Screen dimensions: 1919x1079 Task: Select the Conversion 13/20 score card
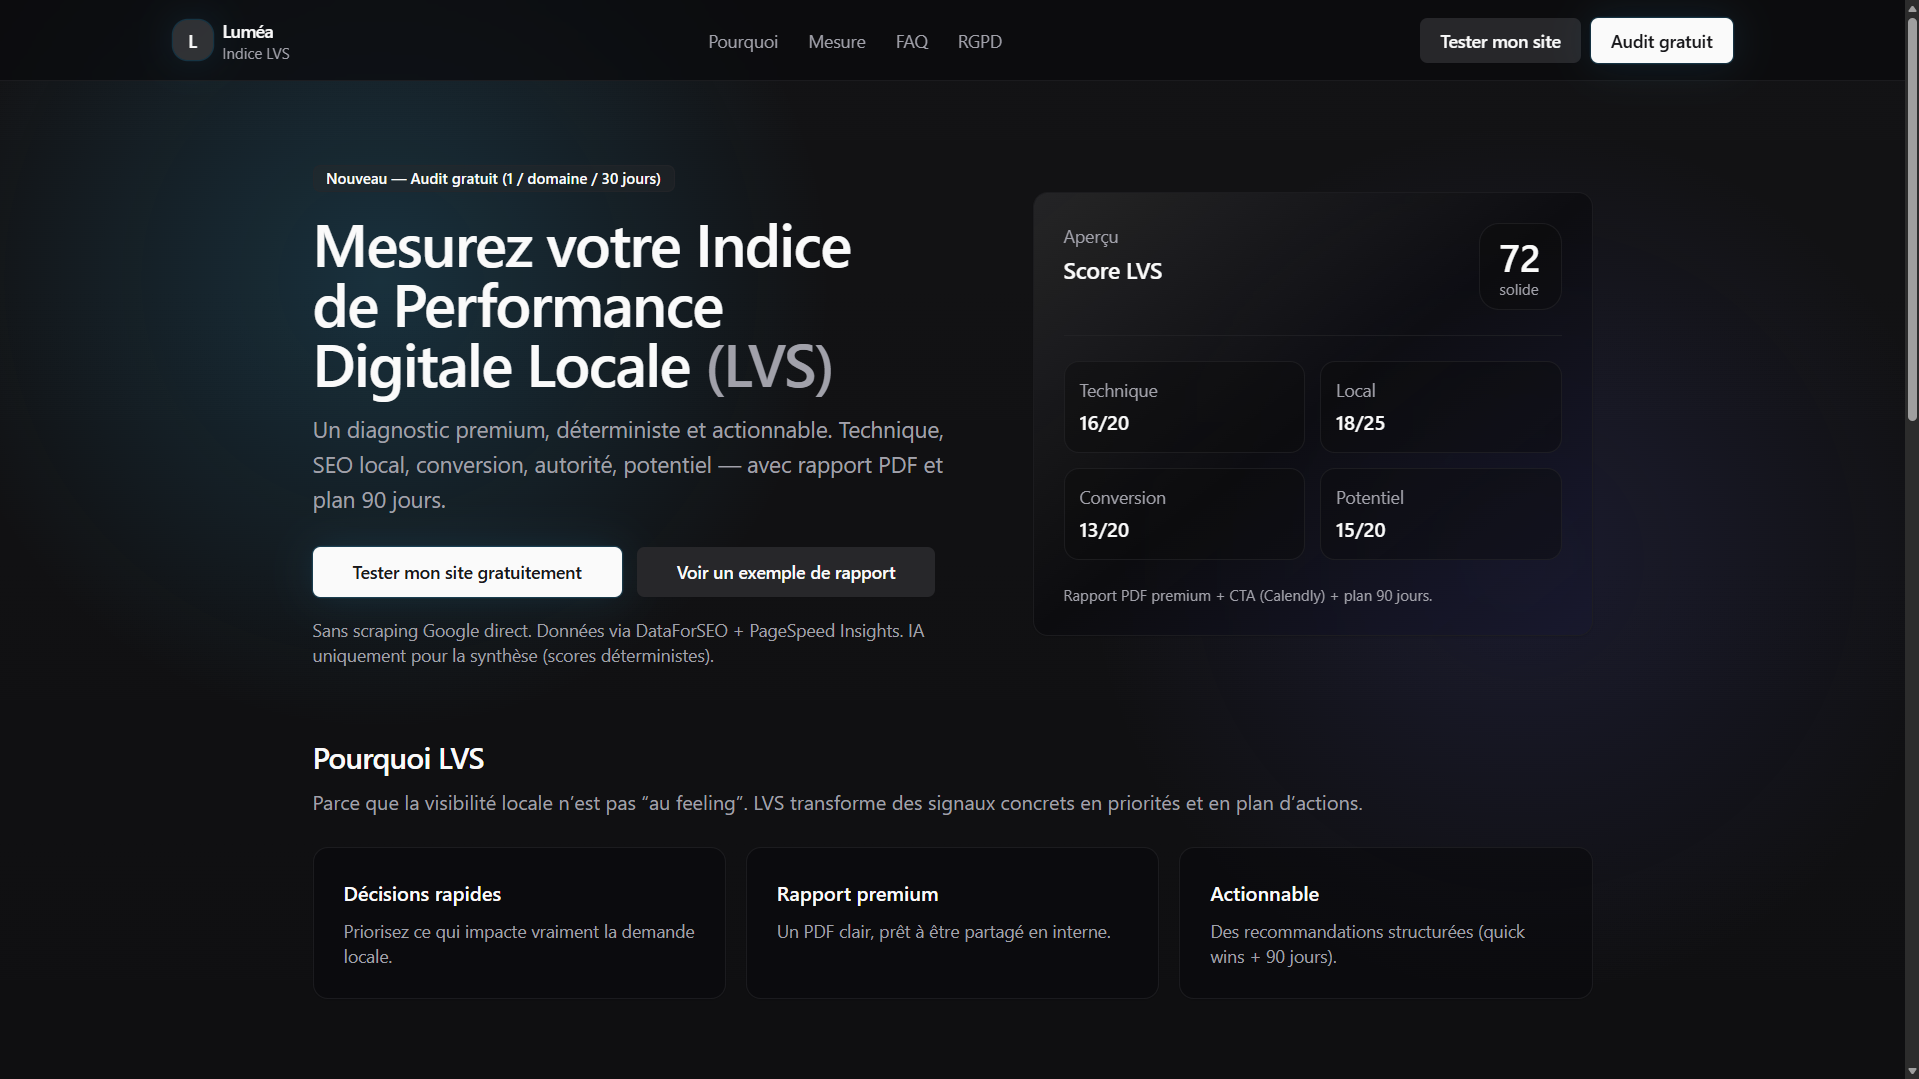1184,514
